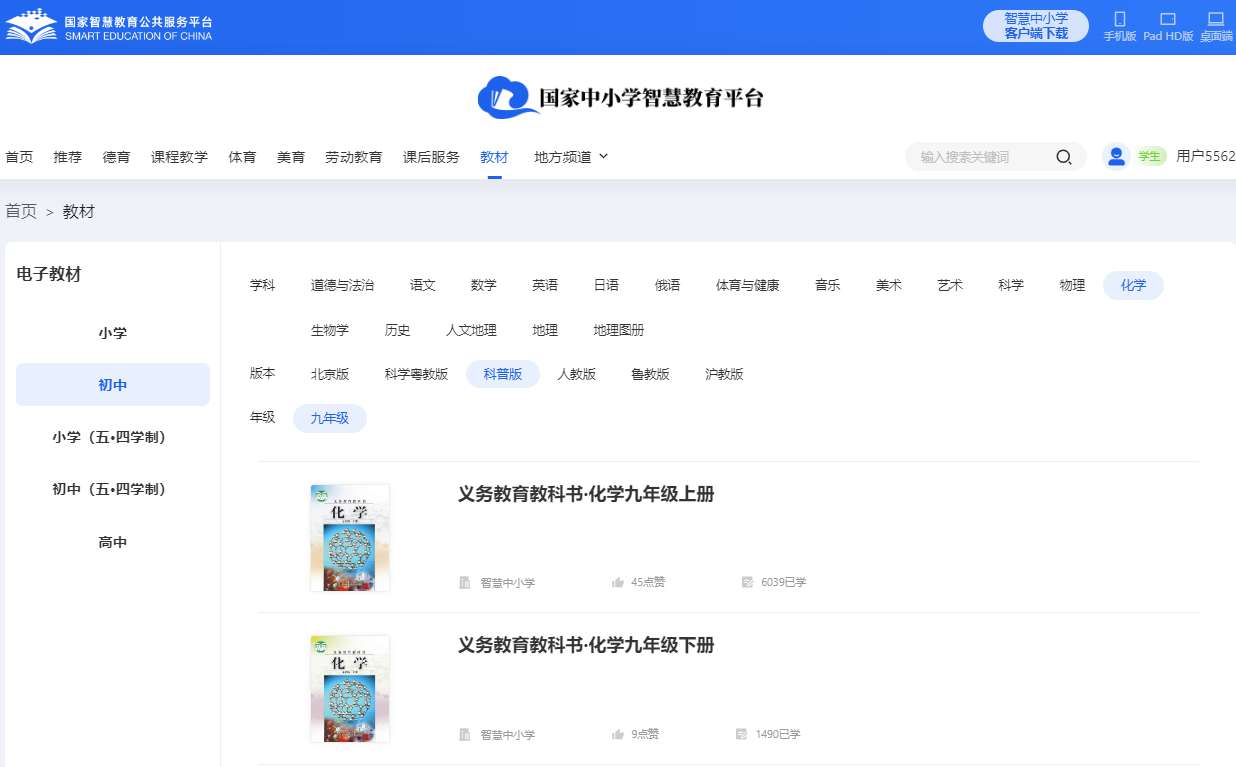Select 高中 in the sidebar

click(x=112, y=542)
